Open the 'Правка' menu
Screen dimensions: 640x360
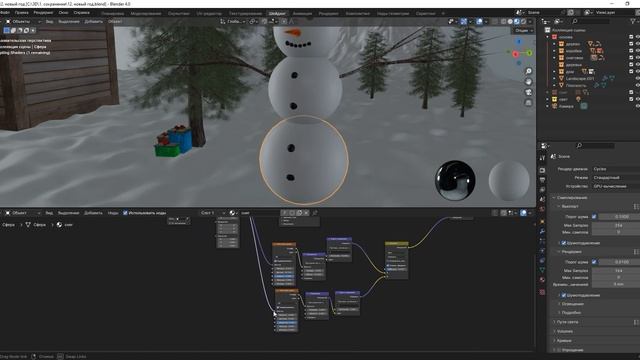click(x=22, y=13)
